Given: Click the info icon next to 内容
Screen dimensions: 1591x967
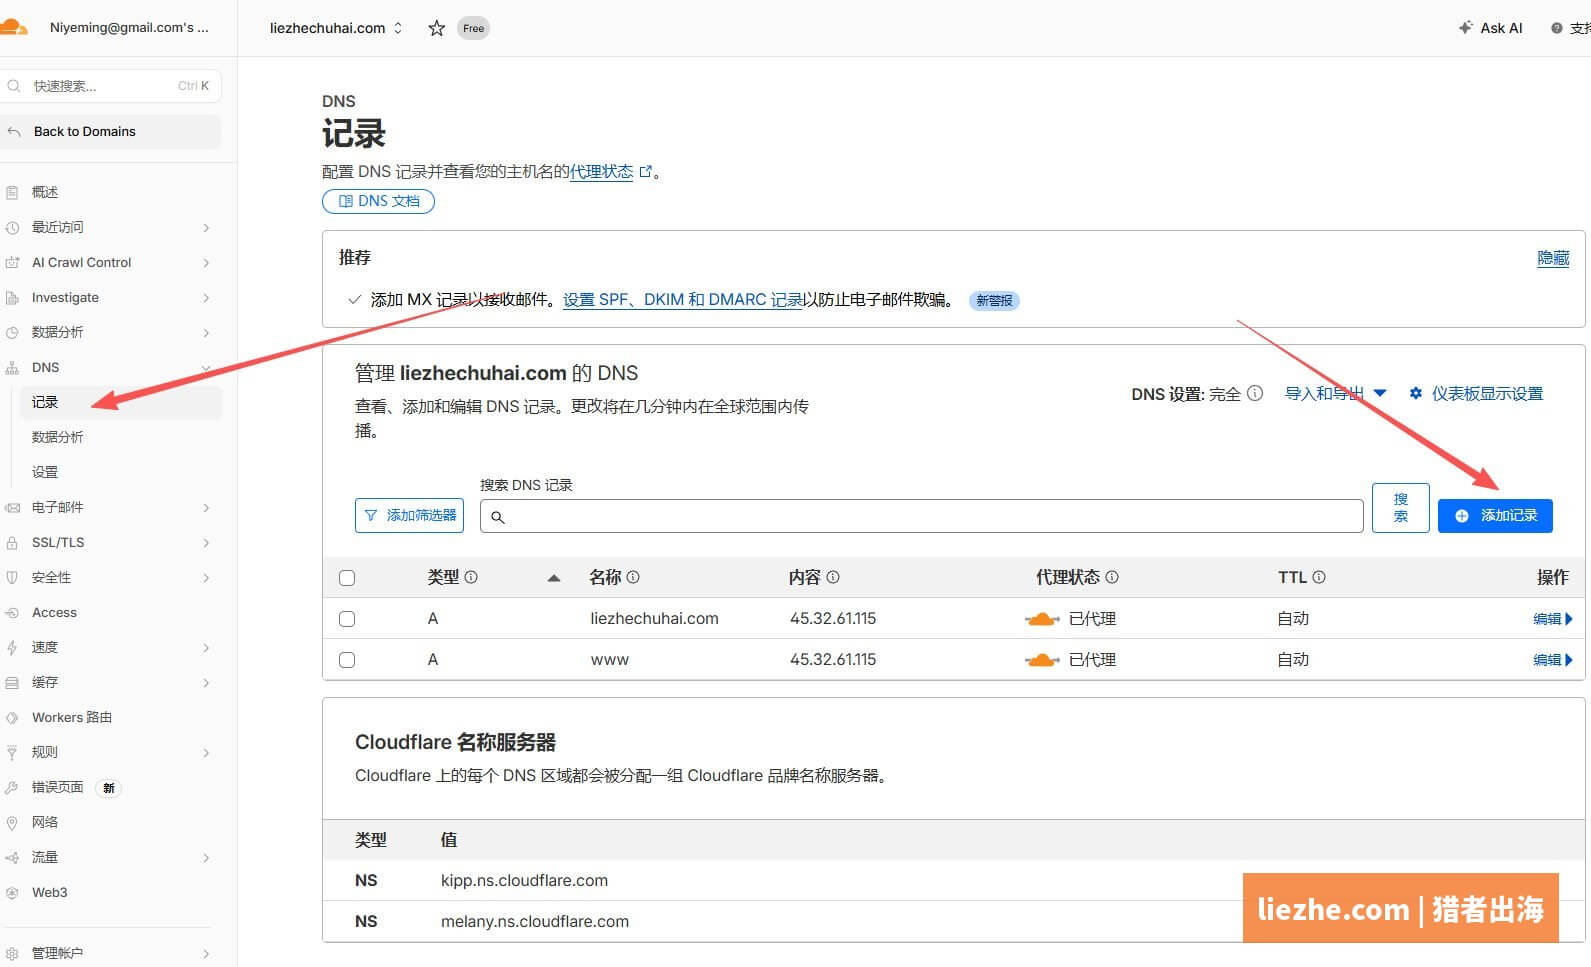Looking at the screenshot, I should pyautogui.click(x=833, y=577).
